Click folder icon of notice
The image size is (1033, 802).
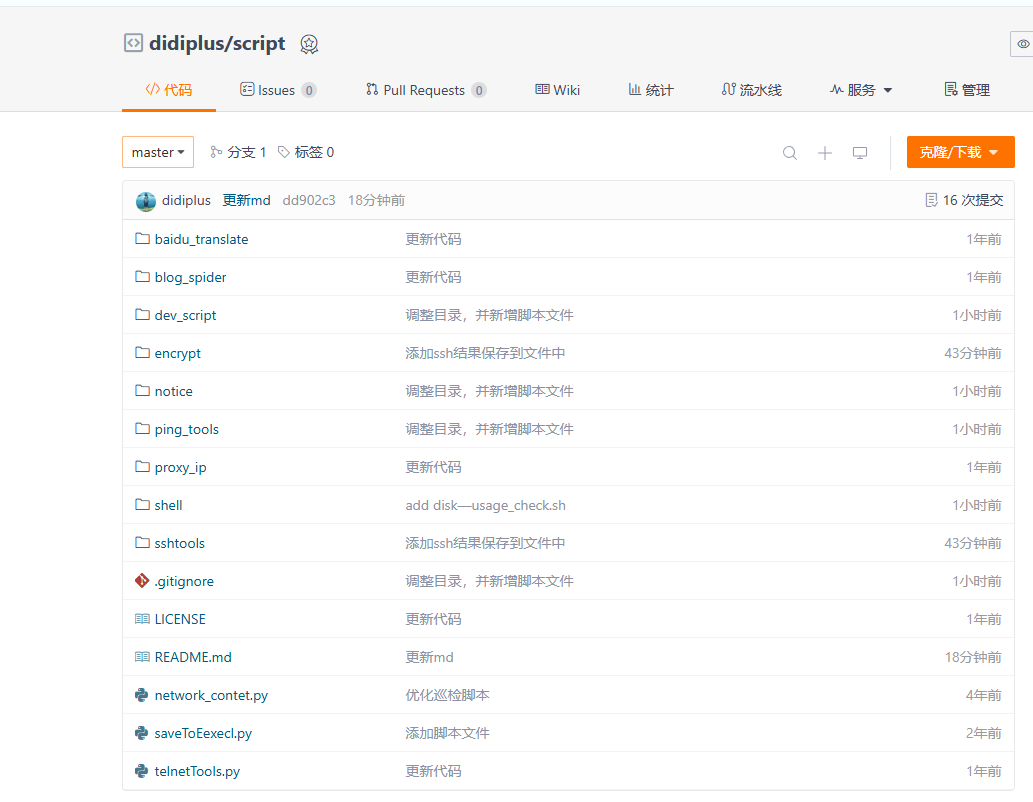[142, 390]
